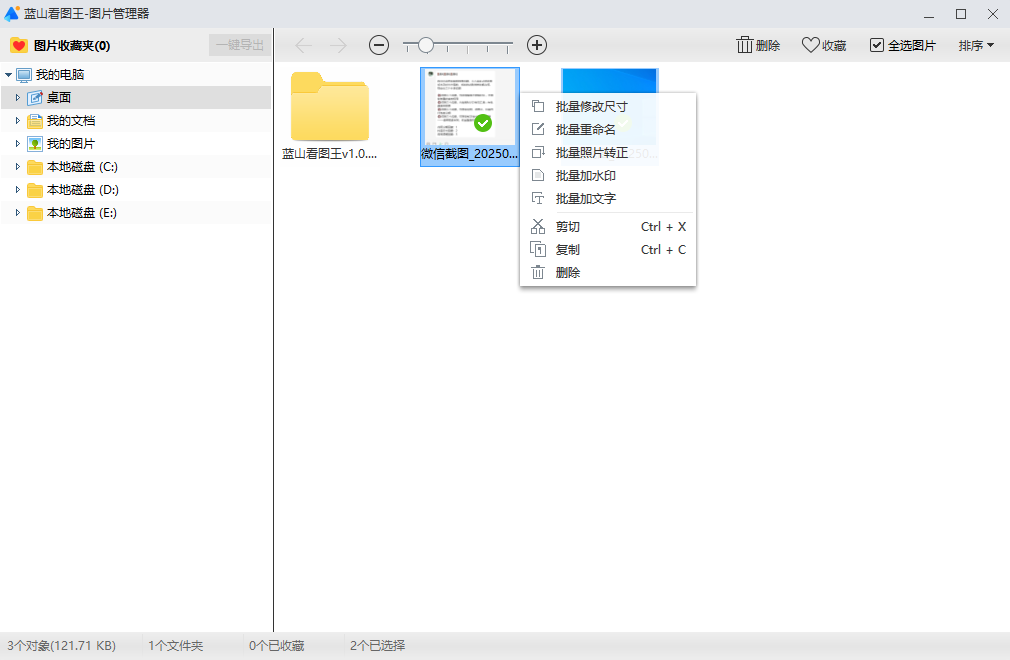Click the heart 收藏 toolbar icon

810,45
